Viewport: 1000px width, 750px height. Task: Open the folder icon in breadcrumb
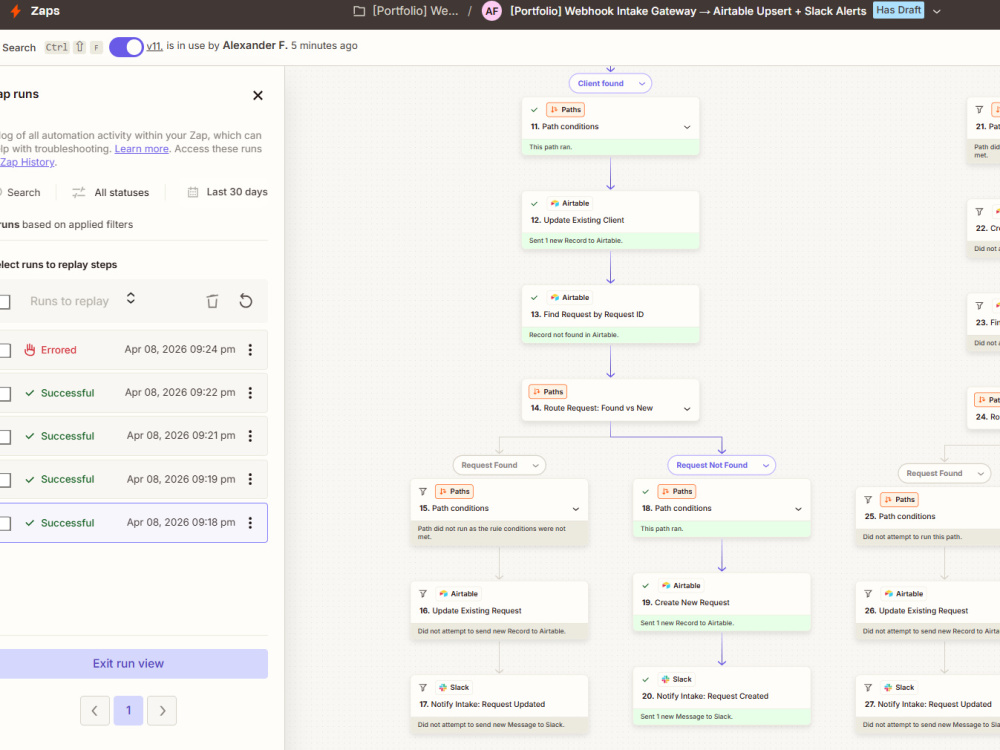(359, 11)
